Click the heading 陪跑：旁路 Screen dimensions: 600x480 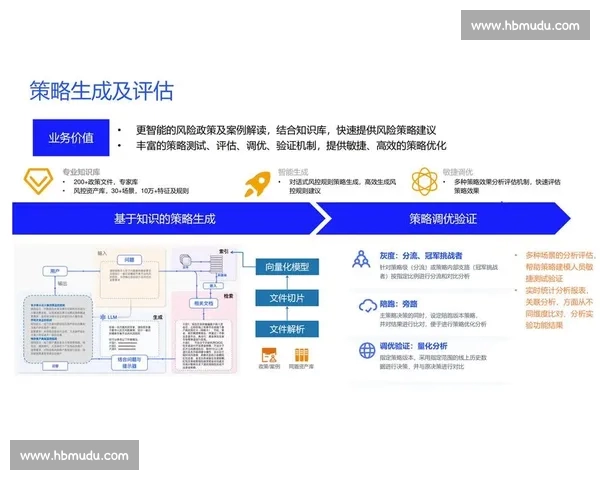tap(398, 304)
